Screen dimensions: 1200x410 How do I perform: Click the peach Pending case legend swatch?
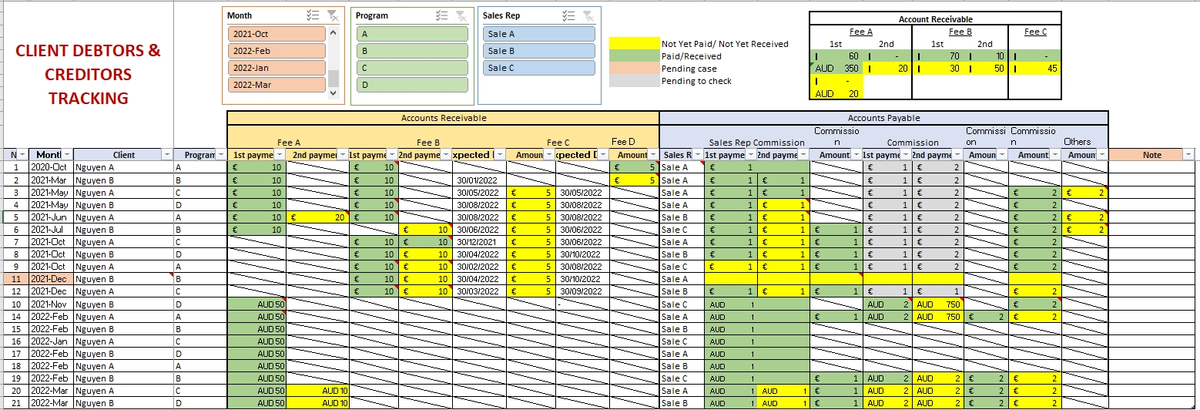[x=634, y=68]
